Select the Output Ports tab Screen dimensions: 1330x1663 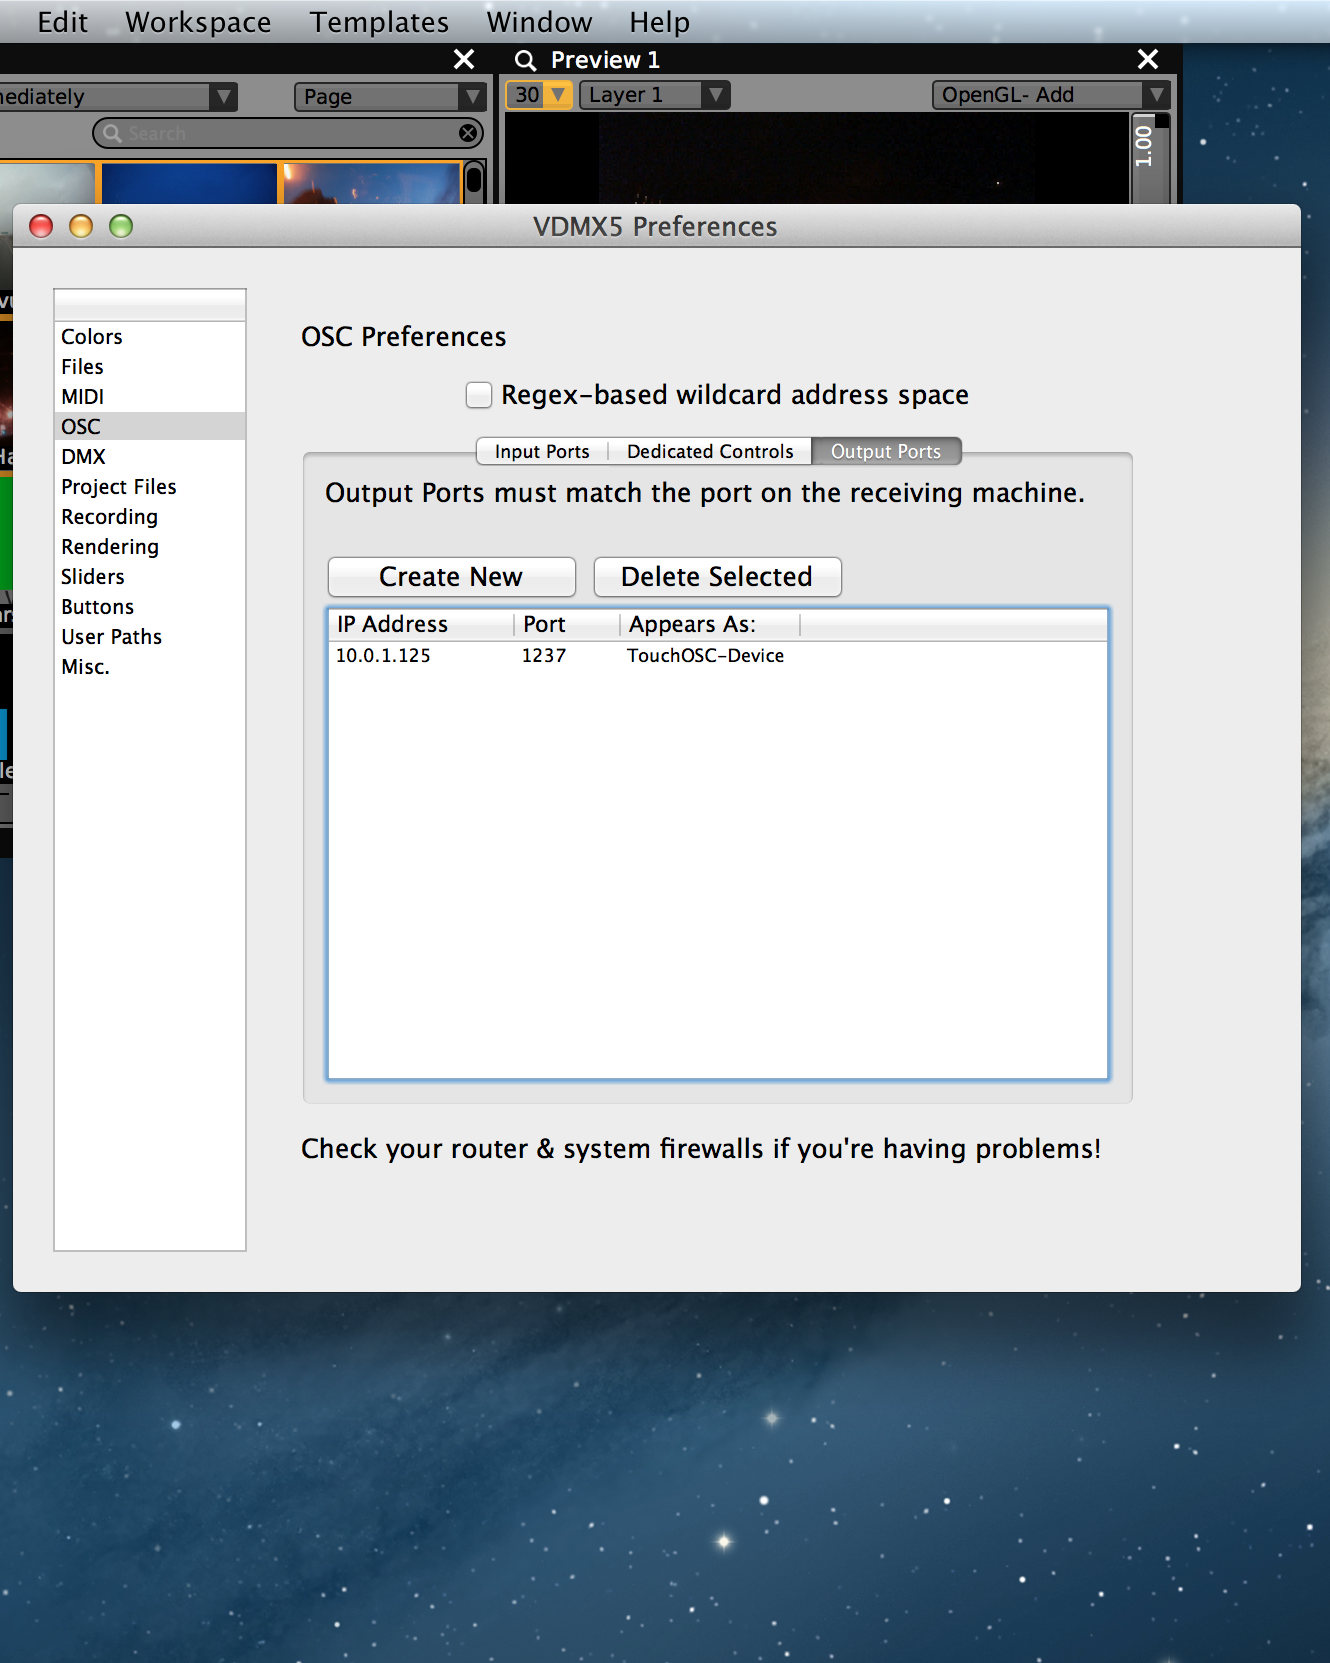[x=886, y=451]
